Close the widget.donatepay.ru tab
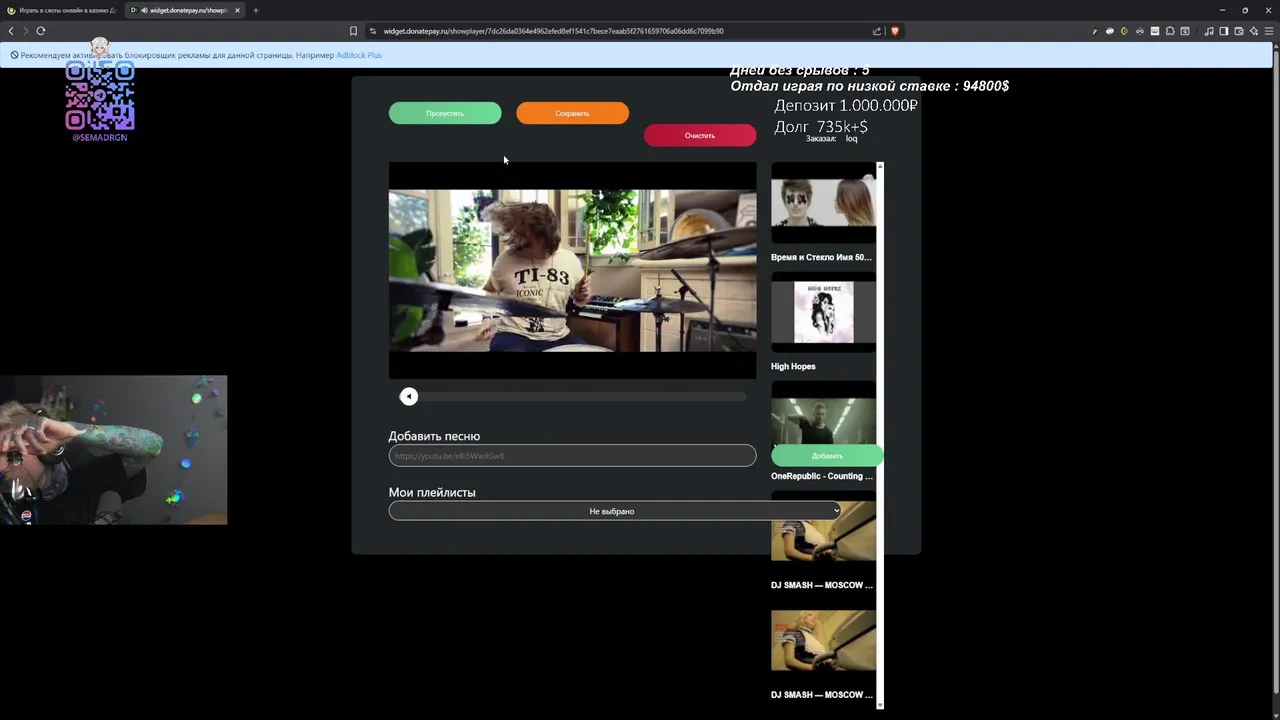This screenshot has height=720, width=1280. pos(237,10)
